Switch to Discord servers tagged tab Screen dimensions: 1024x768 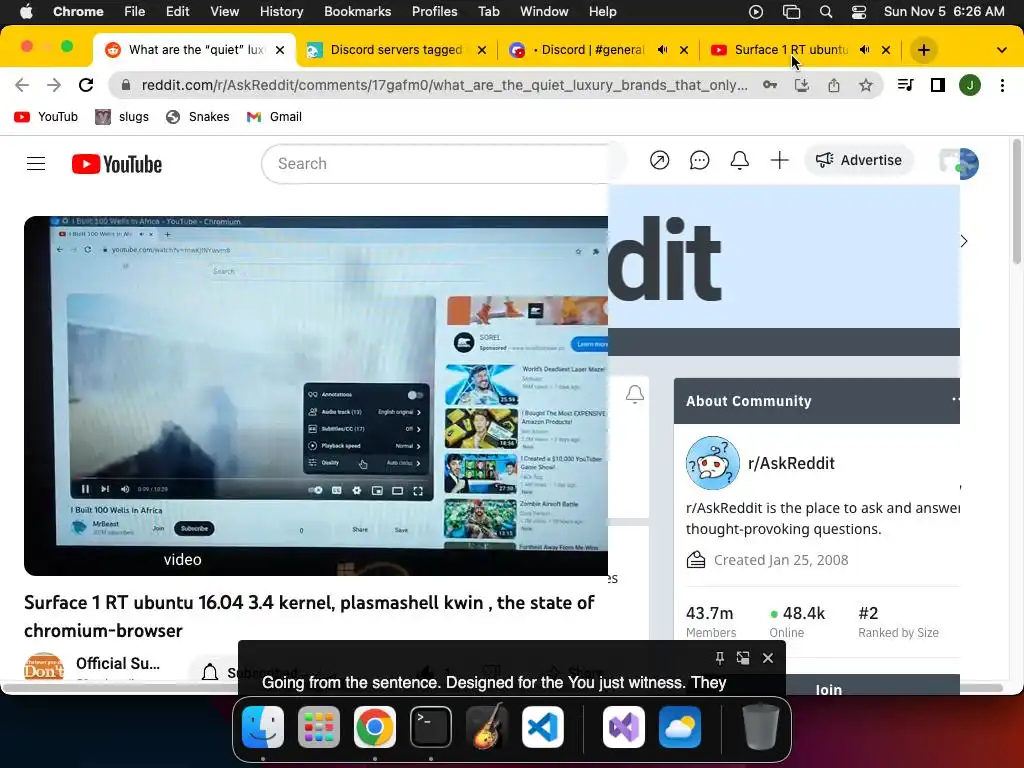tap(396, 50)
